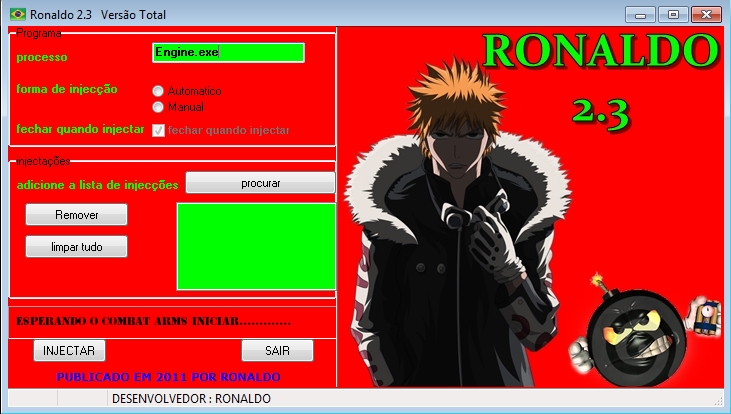This screenshot has width=731, height=414.
Task: Toggle the fechar quando injectar checkbox
Action: (159, 131)
